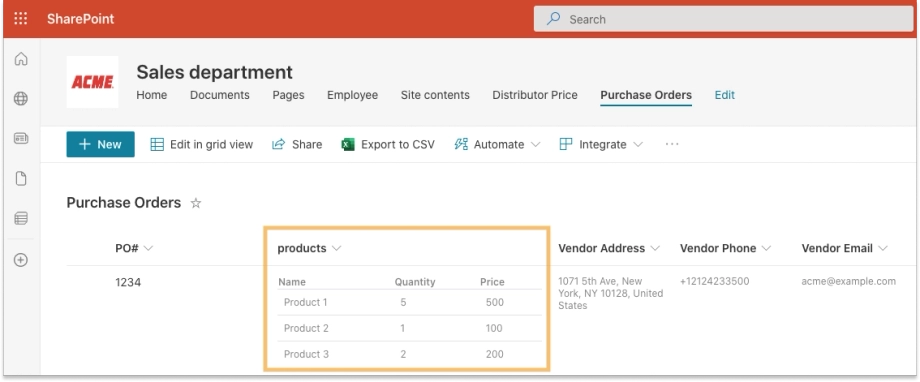Viewport: 920px width, 382px height.
Task: Click Edit in grid view
Action: (x=201, y=144)
